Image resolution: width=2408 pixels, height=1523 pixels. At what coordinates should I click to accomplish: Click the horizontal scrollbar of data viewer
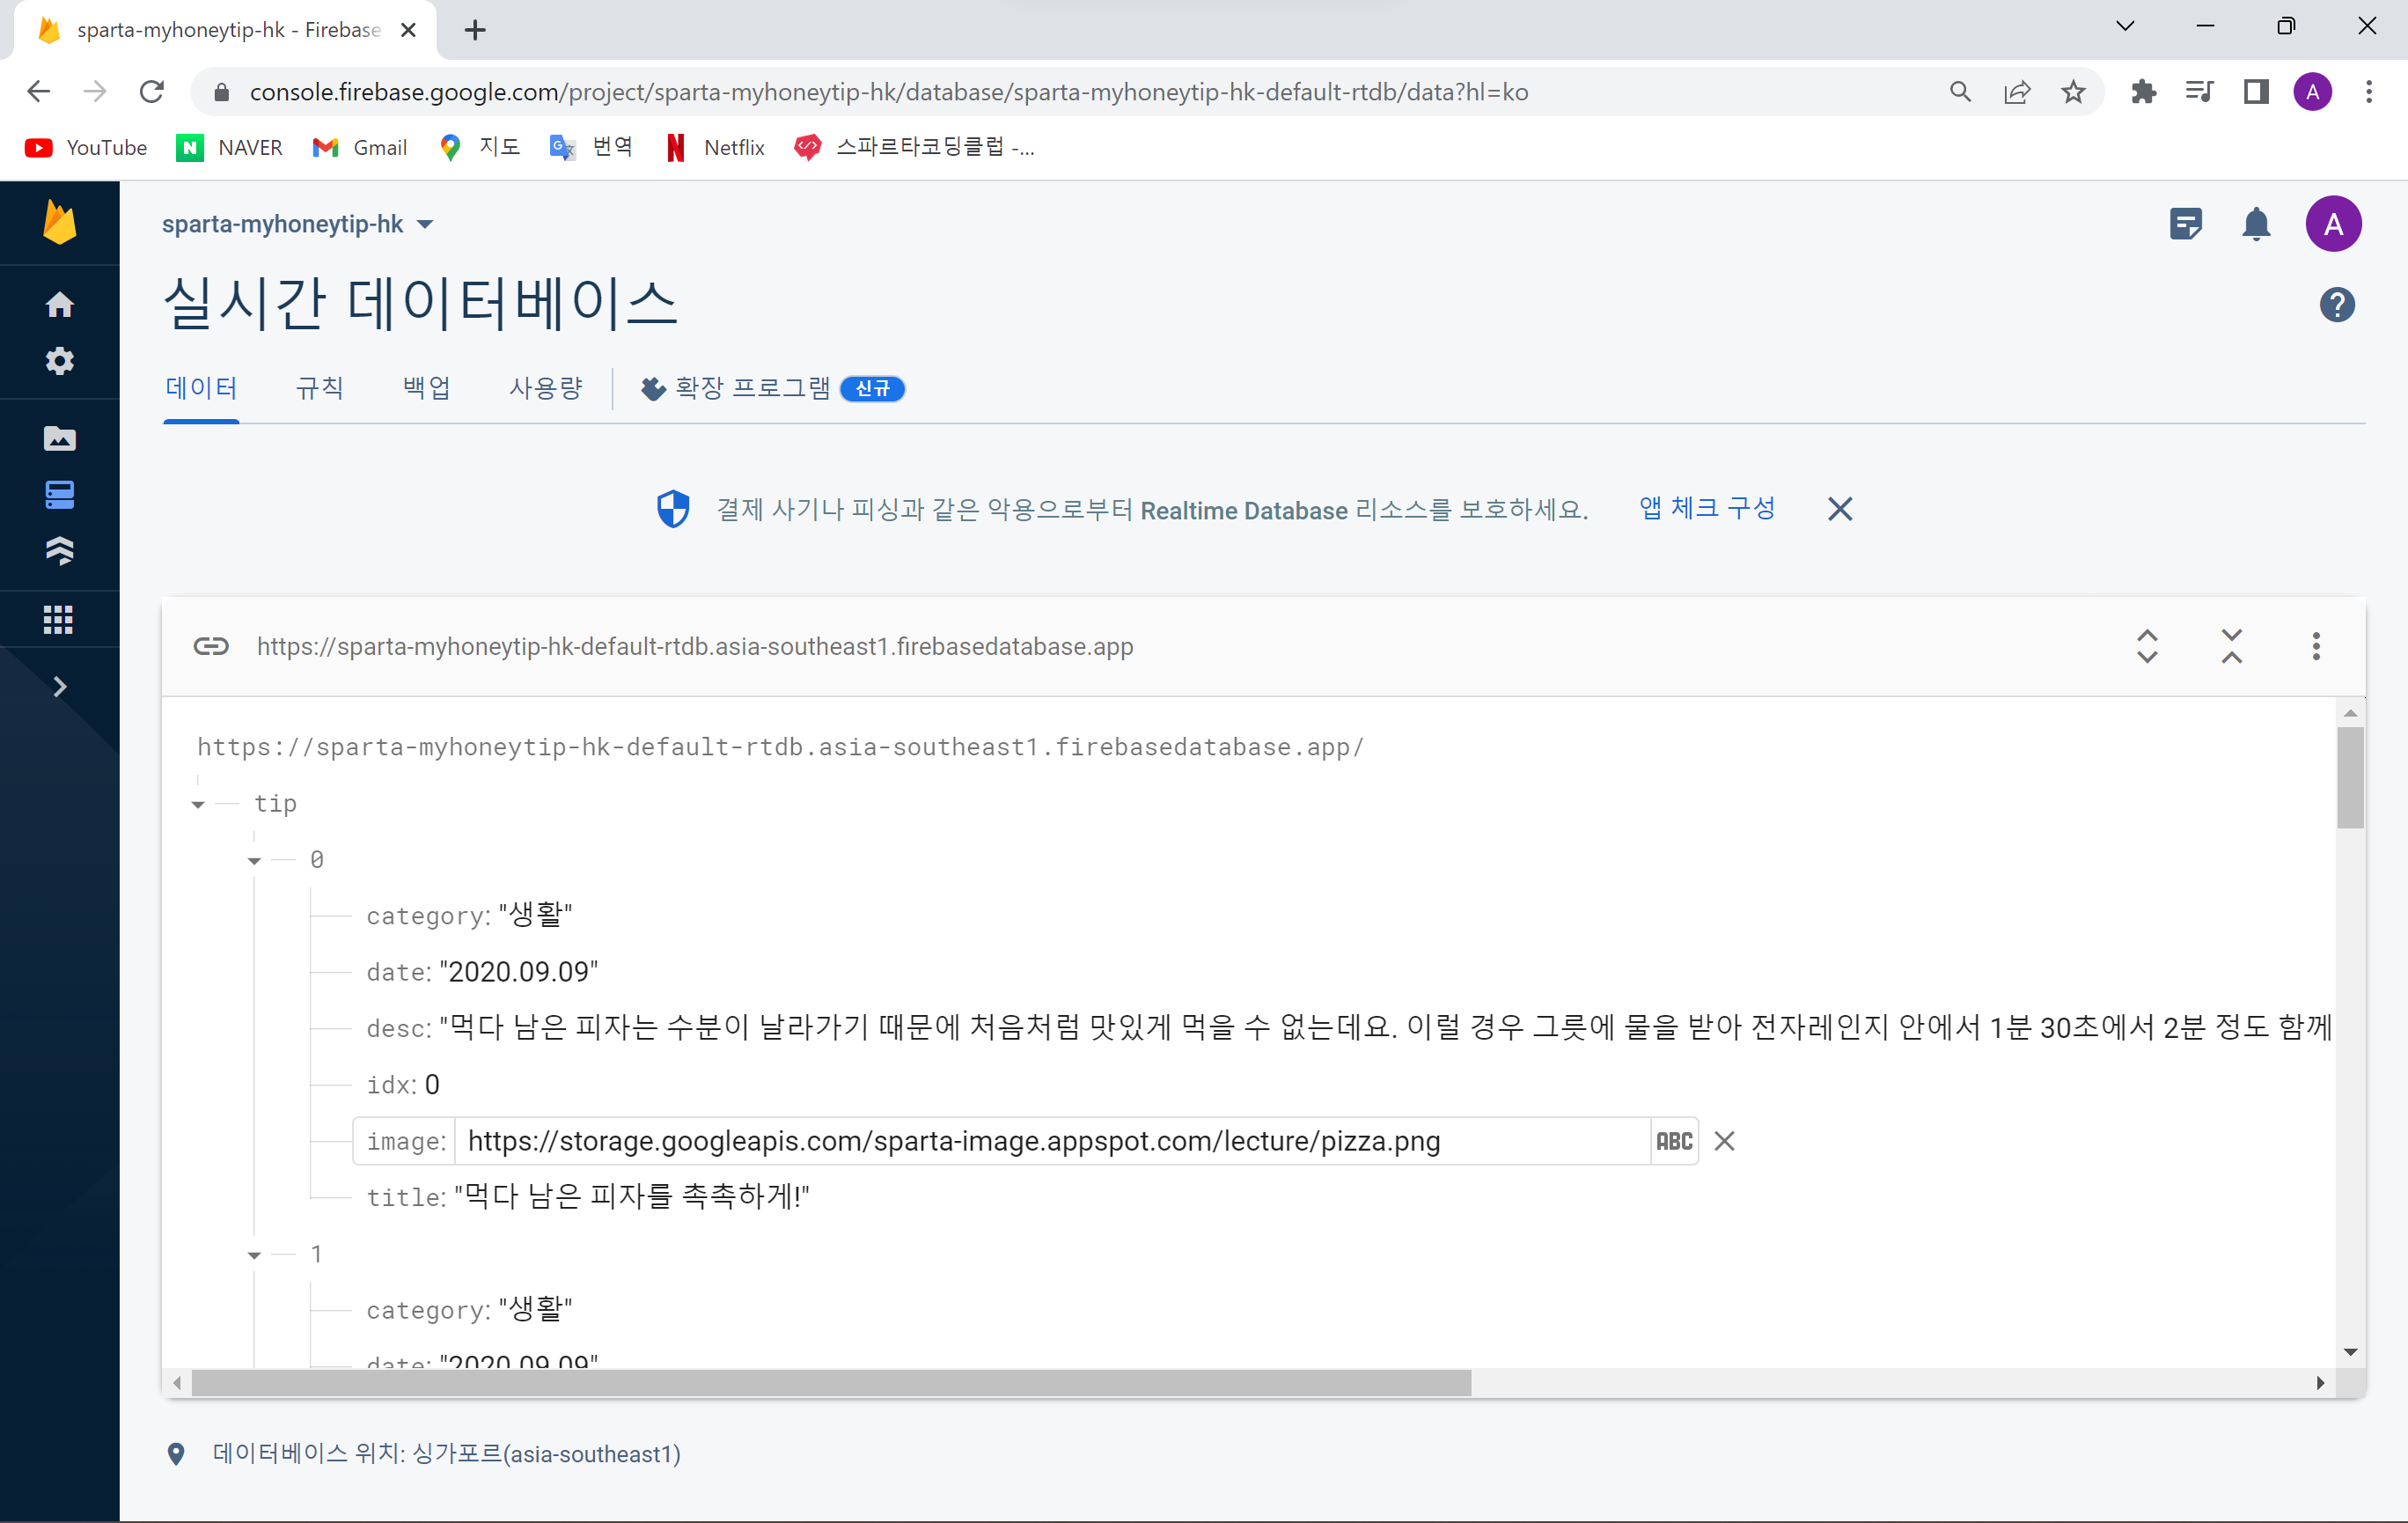tap(831, 1383)
